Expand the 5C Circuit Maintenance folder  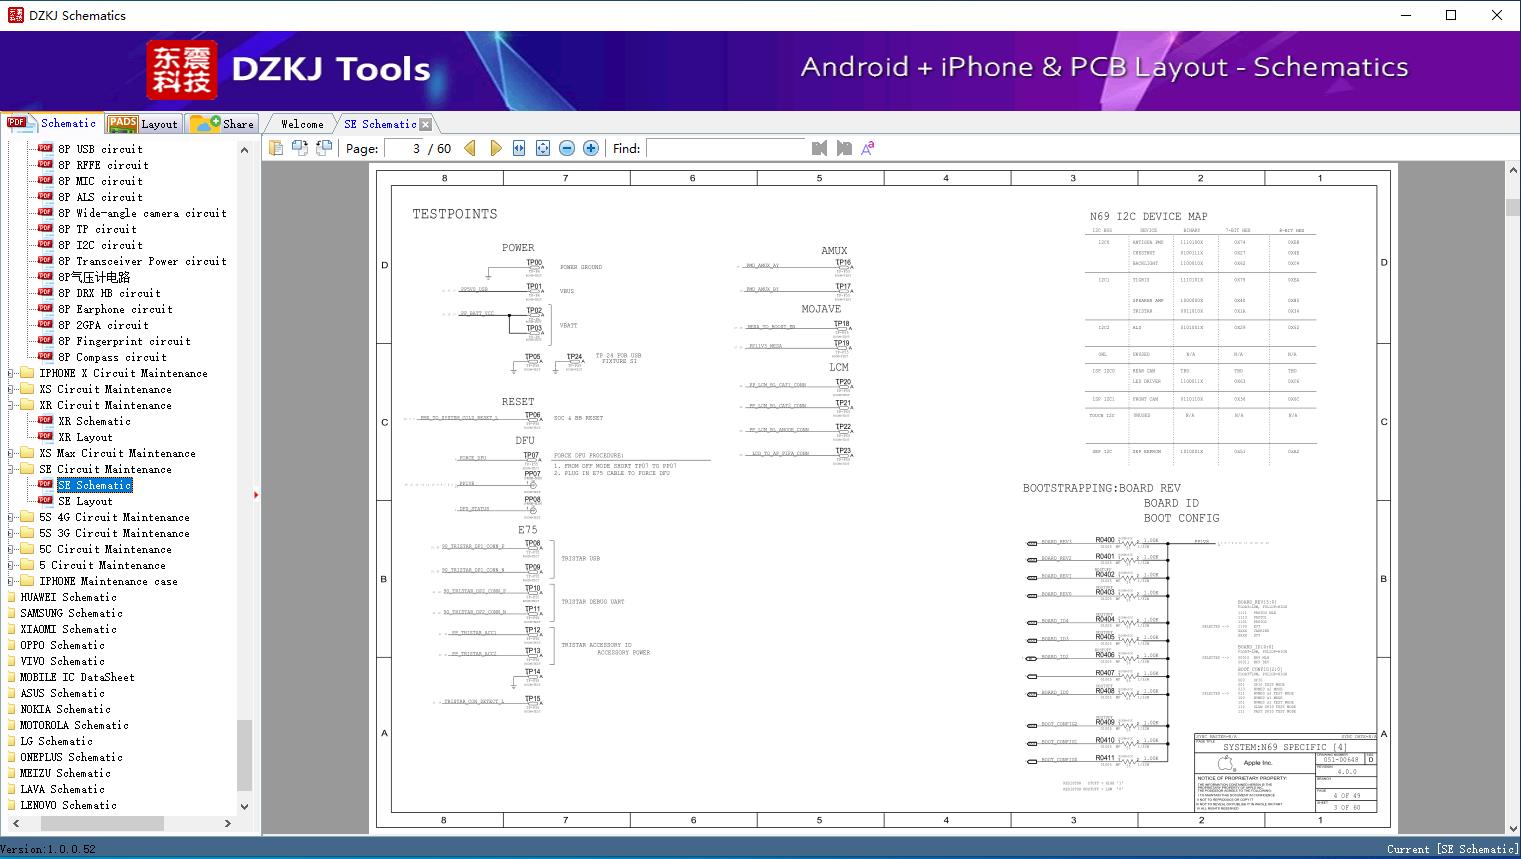pyautogui.click(x=11, y=549)
